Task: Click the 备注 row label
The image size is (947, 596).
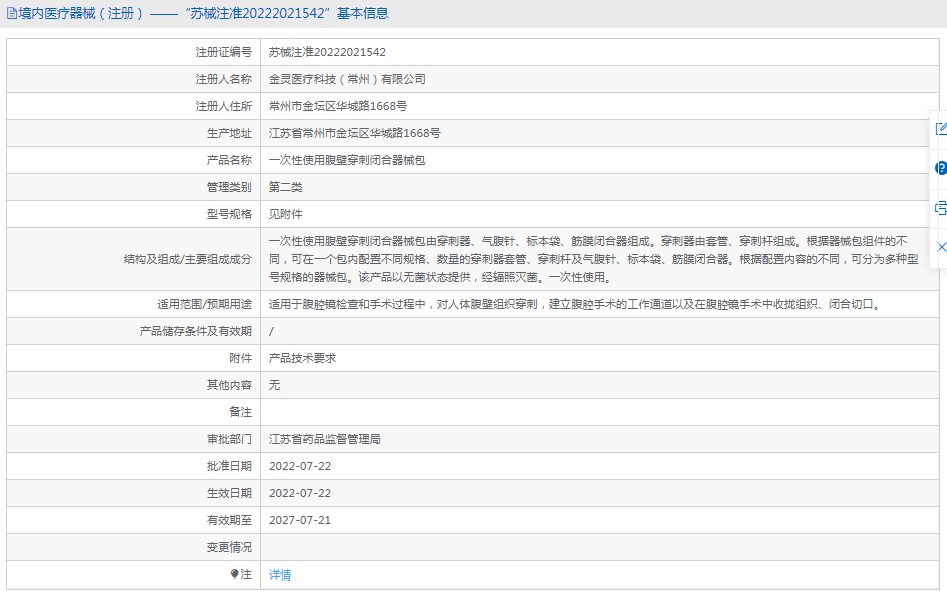Action: pyautogui.click(x=240, y=412)
